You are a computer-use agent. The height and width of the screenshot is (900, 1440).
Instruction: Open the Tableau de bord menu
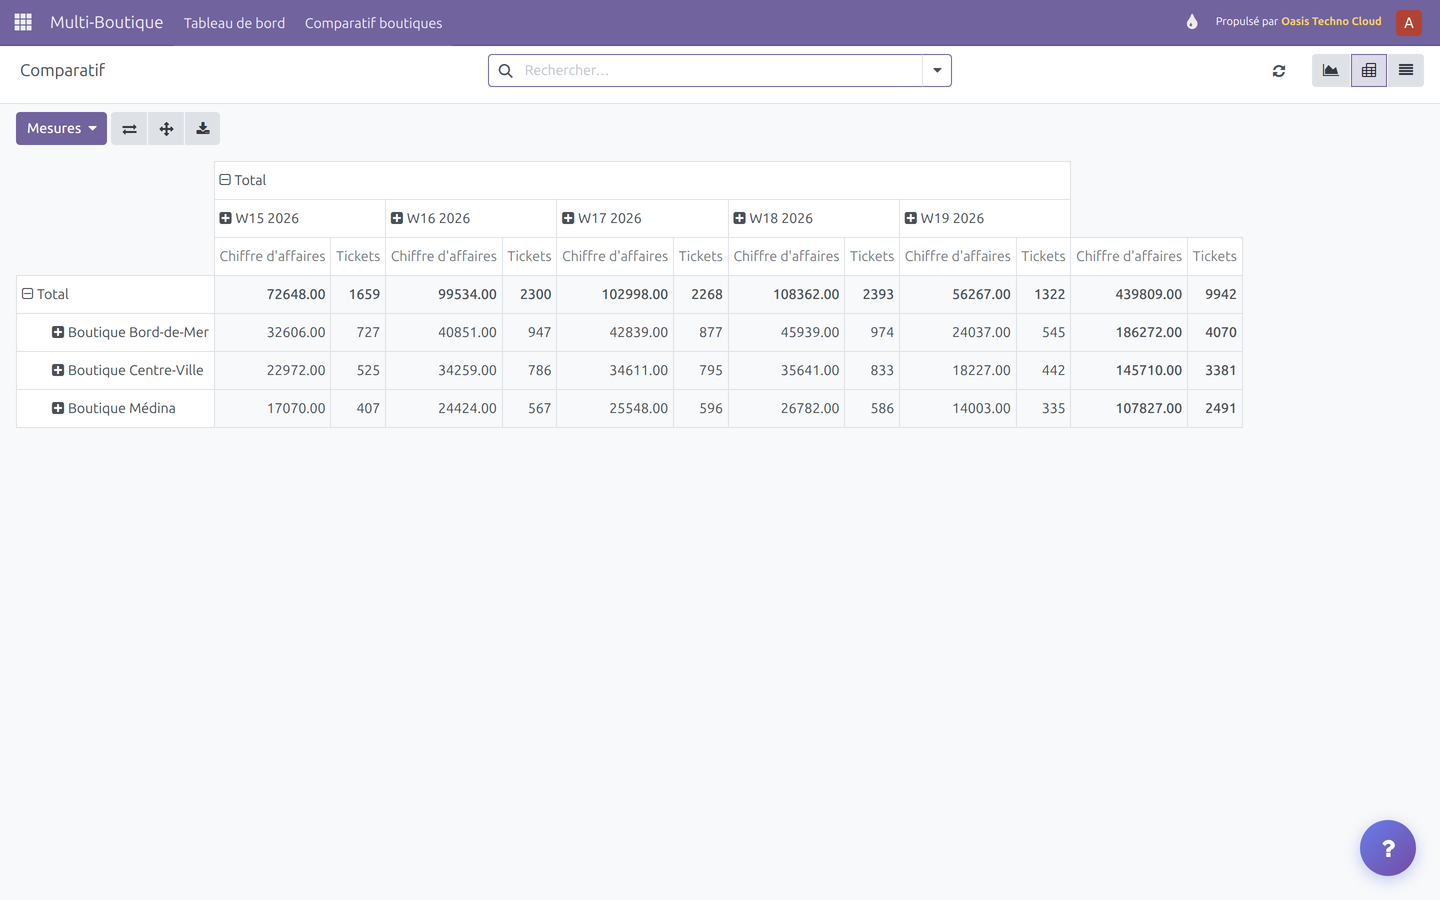234,22
